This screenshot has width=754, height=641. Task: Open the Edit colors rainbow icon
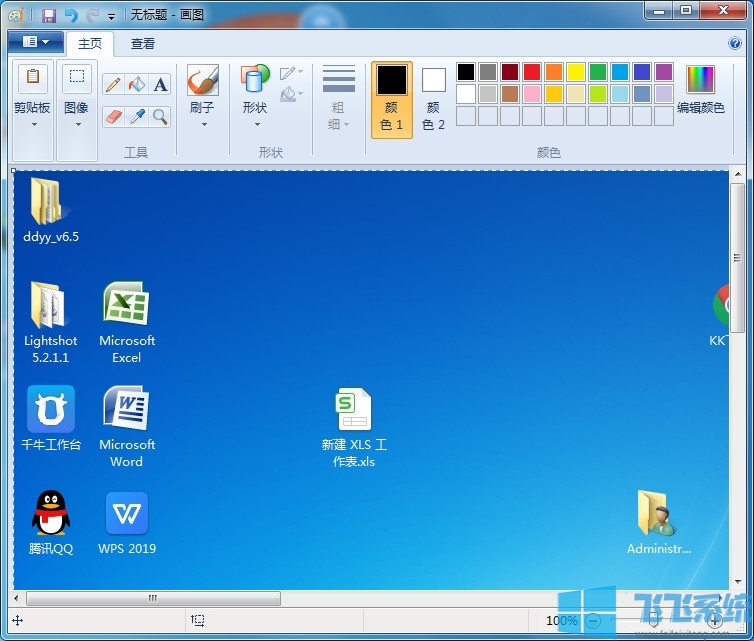pos(701,79)
